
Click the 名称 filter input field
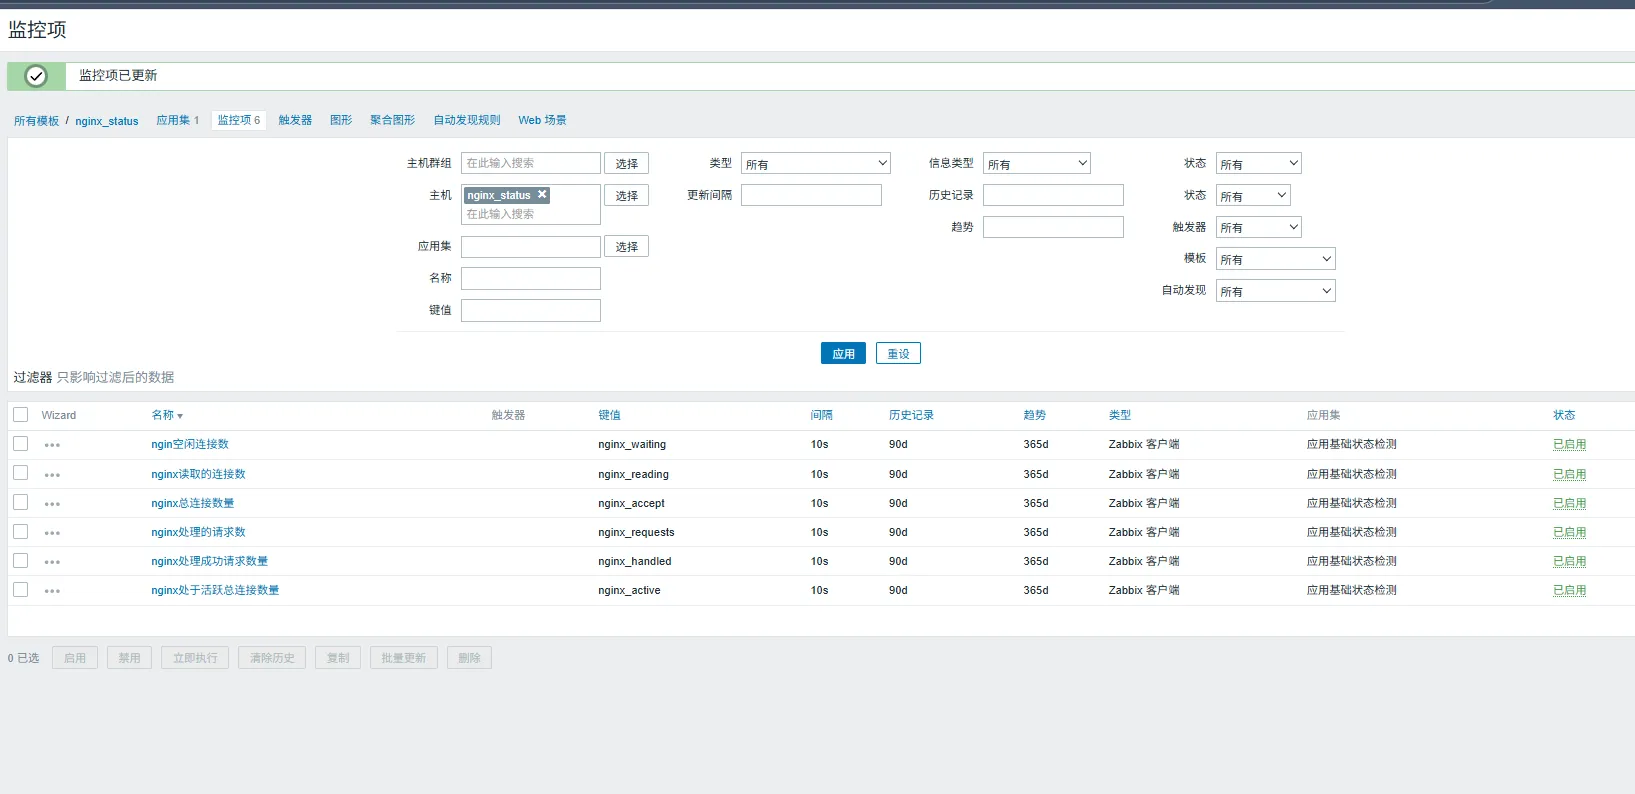pyautogui.click(x=530, y=279)
